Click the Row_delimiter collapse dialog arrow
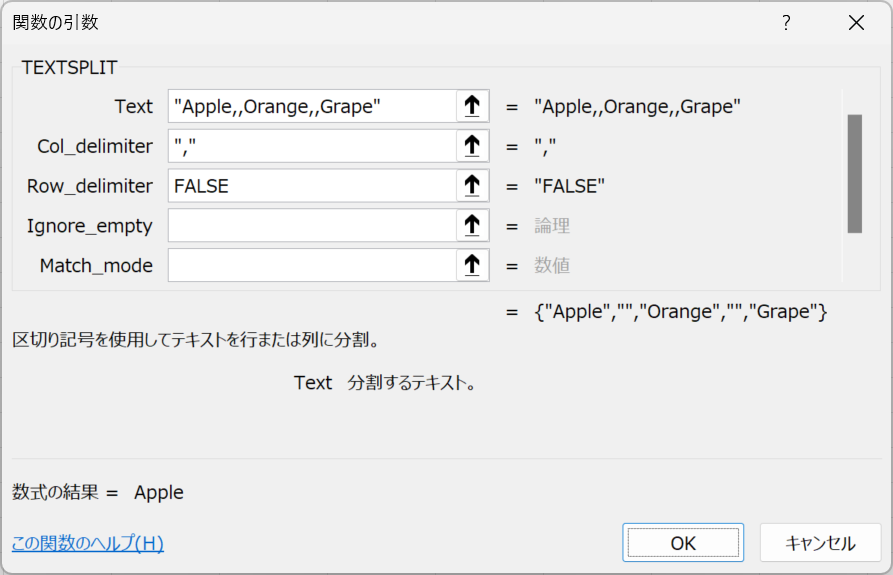The width and height of the screenshot is (893, 575). [472, 186]
